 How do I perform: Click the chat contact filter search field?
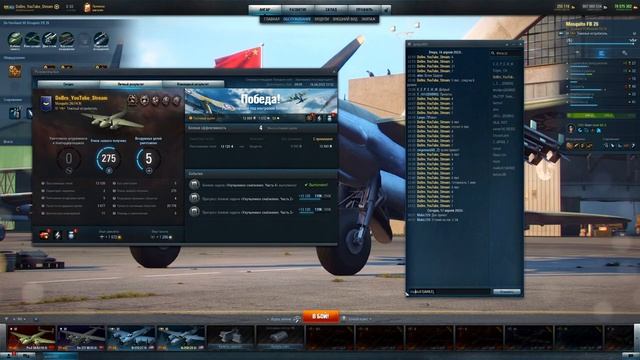click(507, 53)
